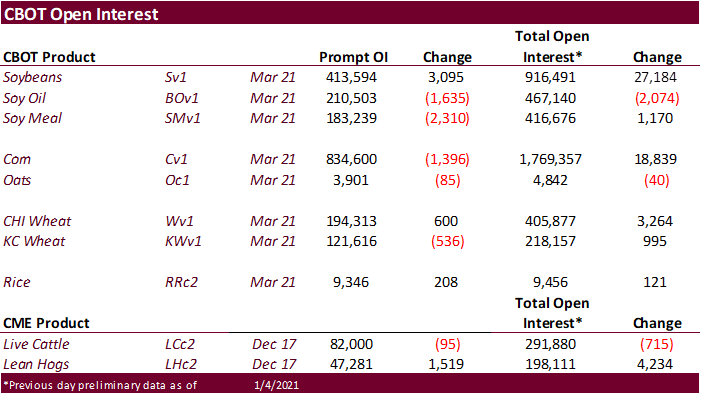Click the Corn total open interest 1,769,357
Screen dimensions: 701x395
(550, 159)
